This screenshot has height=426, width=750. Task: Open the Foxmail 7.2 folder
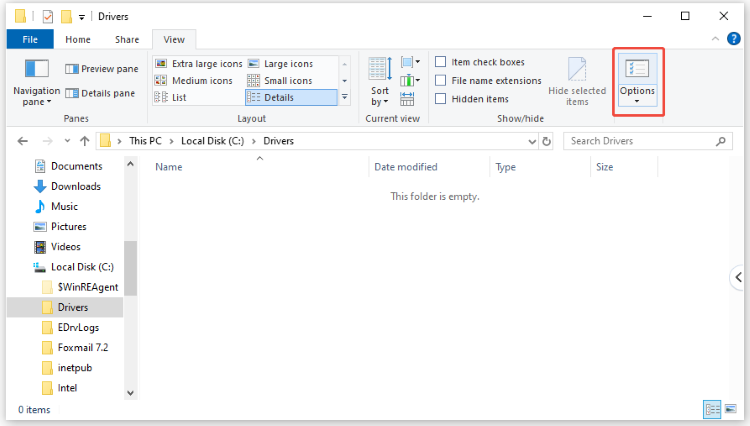75,348
